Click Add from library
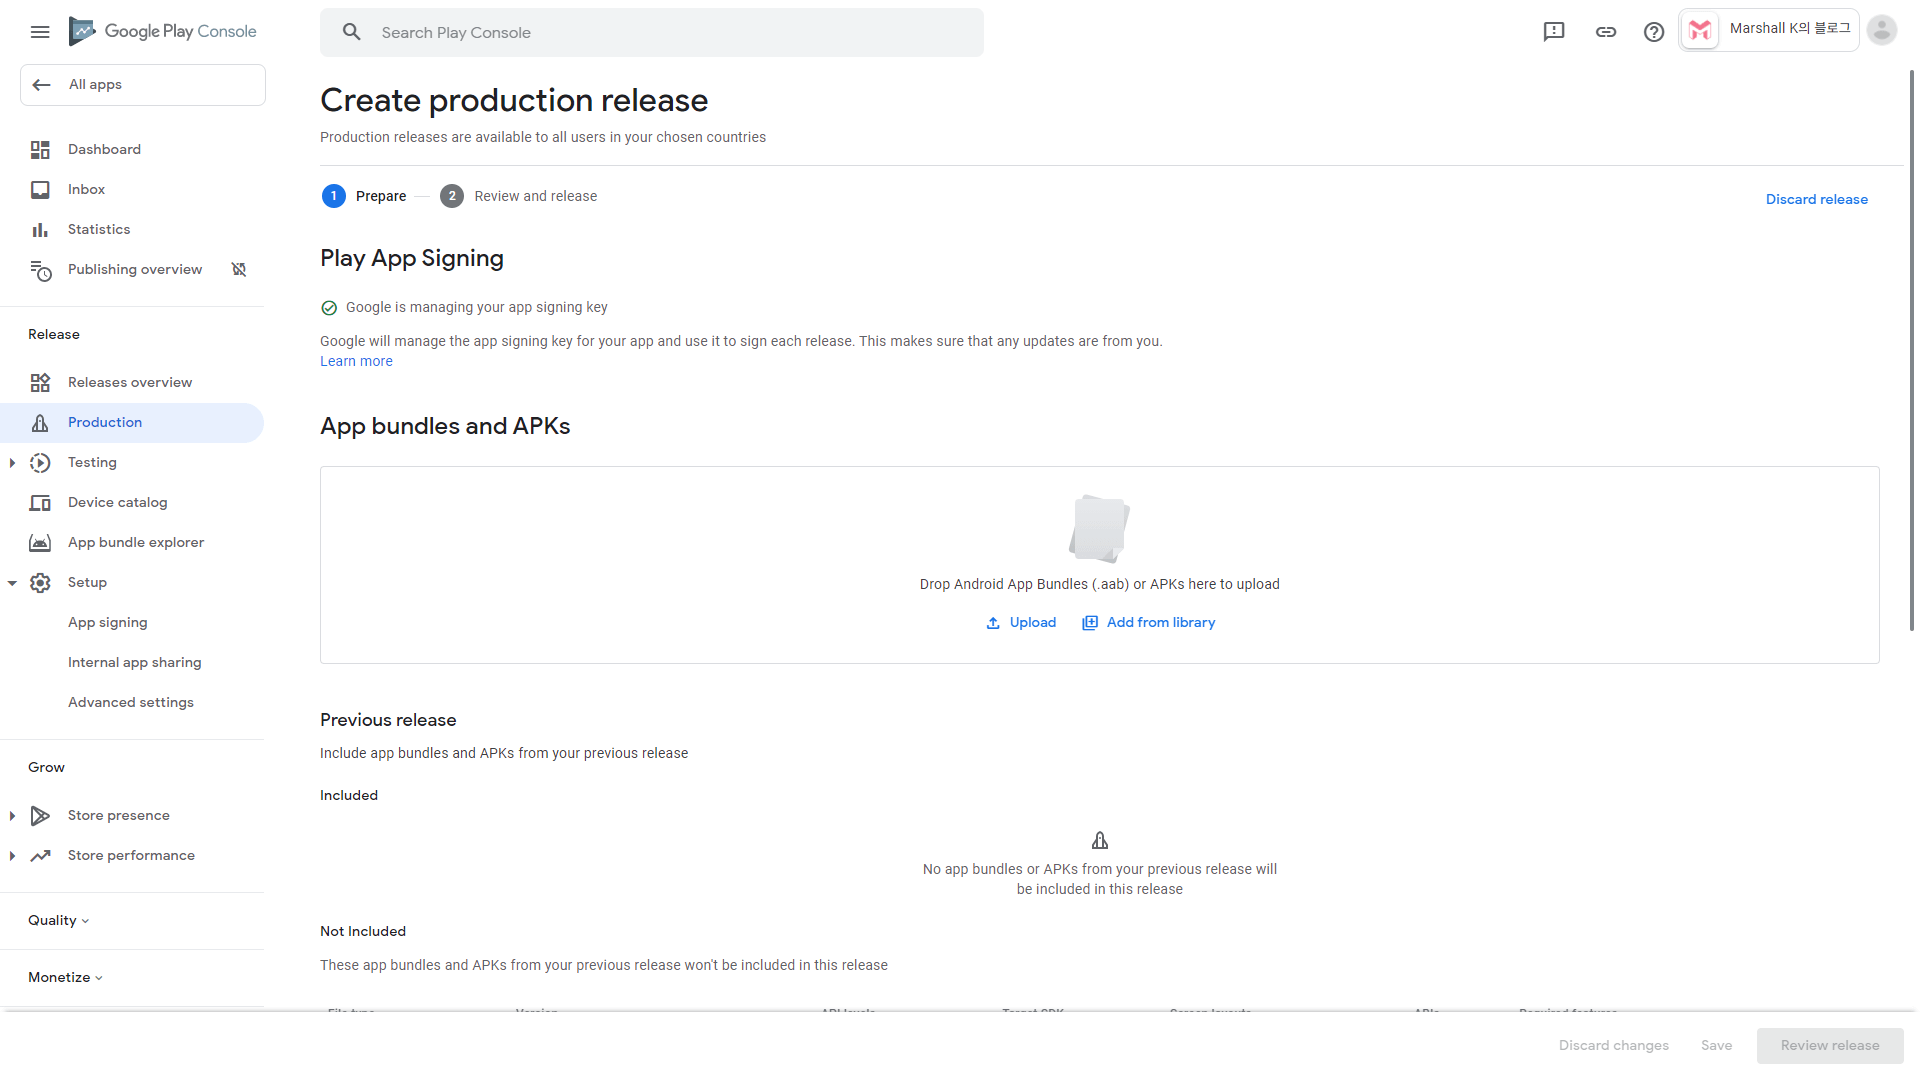Image resolution: width=1920 pixels, height=1080 pixels. click(1149, 623)
